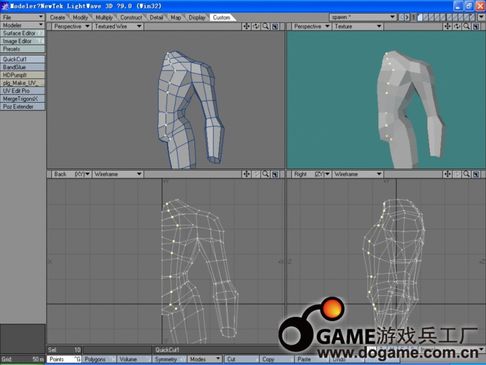Click the rotate icon in top-left Perspective viewport
Image resolution: width=486 pixels, height=365 pixels.
[256, 26]
